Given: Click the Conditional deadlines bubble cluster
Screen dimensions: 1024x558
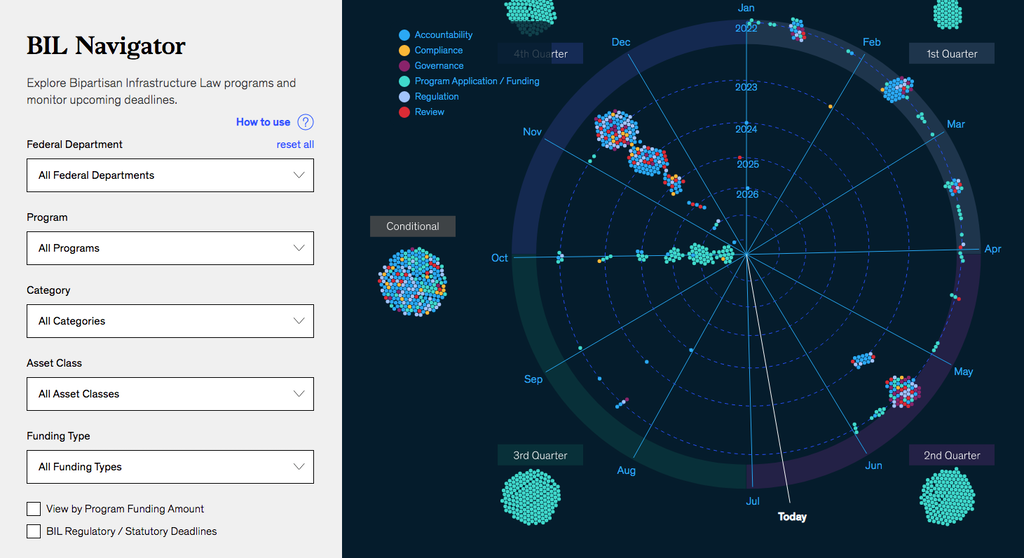Looking at the screenshot, I should [412, 282].
